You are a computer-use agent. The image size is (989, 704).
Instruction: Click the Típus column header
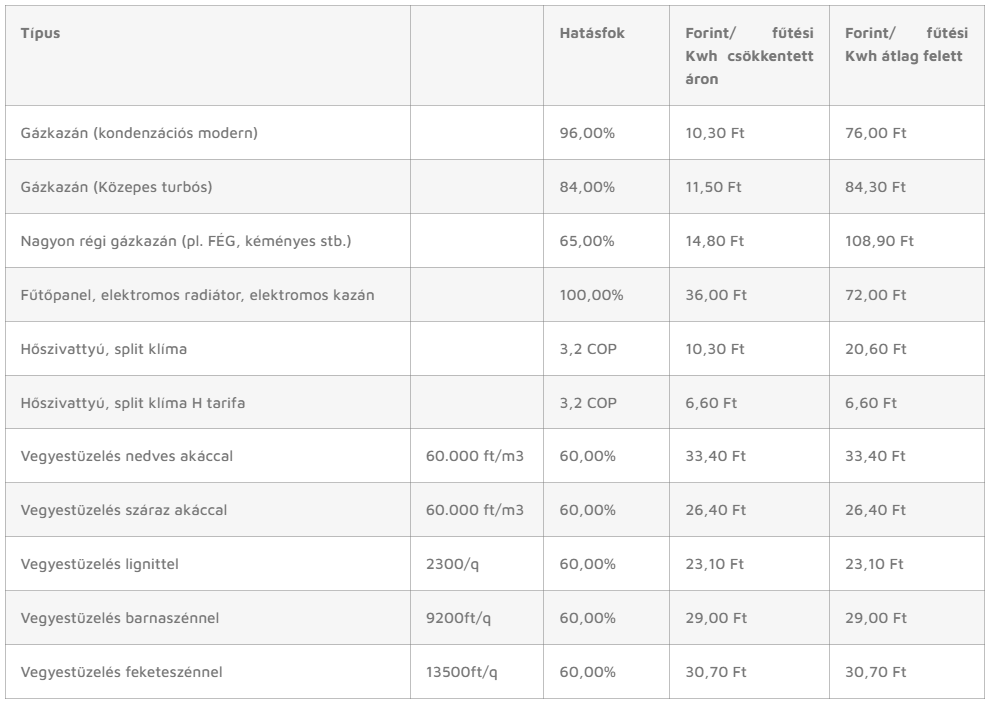pyautogui.click(x=40, y=33)
